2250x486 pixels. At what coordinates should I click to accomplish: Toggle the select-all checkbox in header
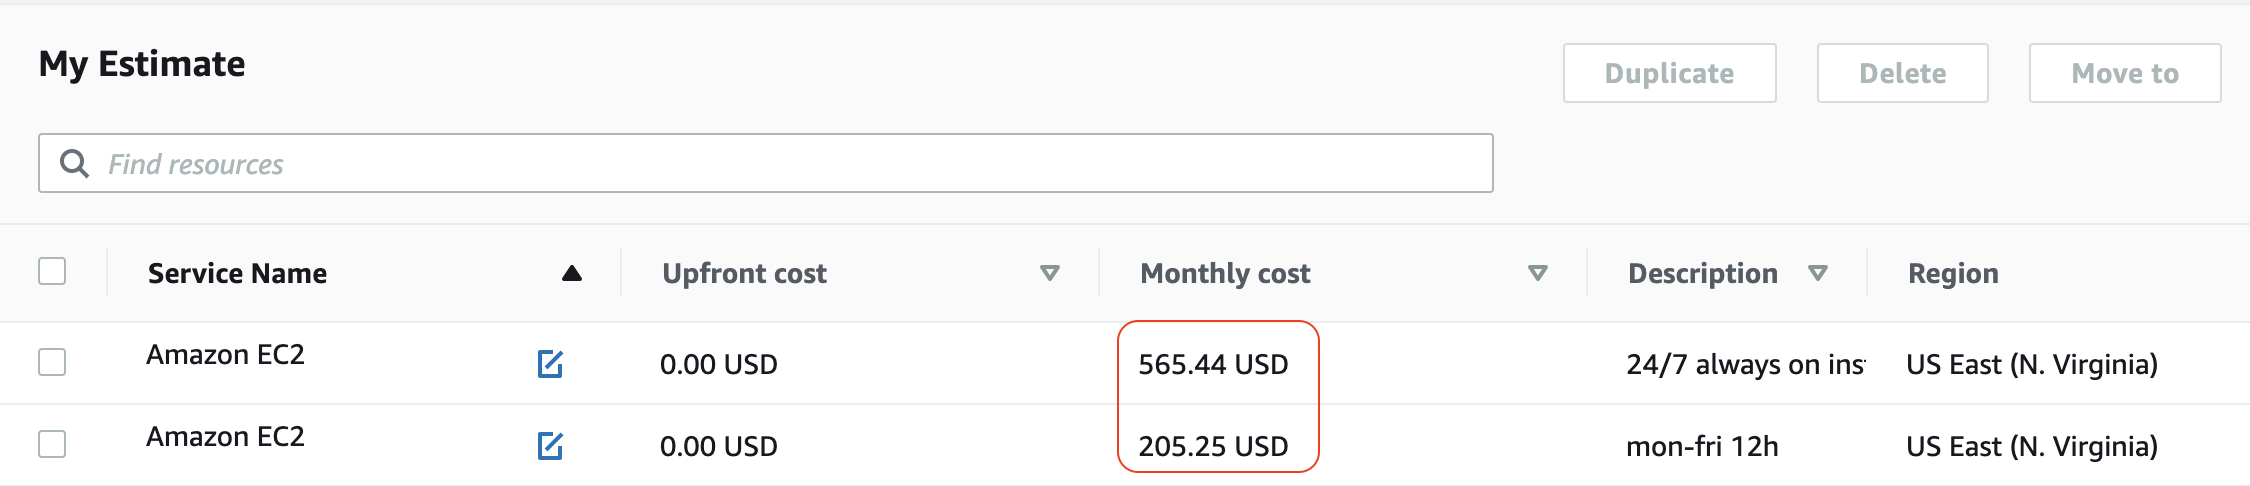(x=52, y=272)
